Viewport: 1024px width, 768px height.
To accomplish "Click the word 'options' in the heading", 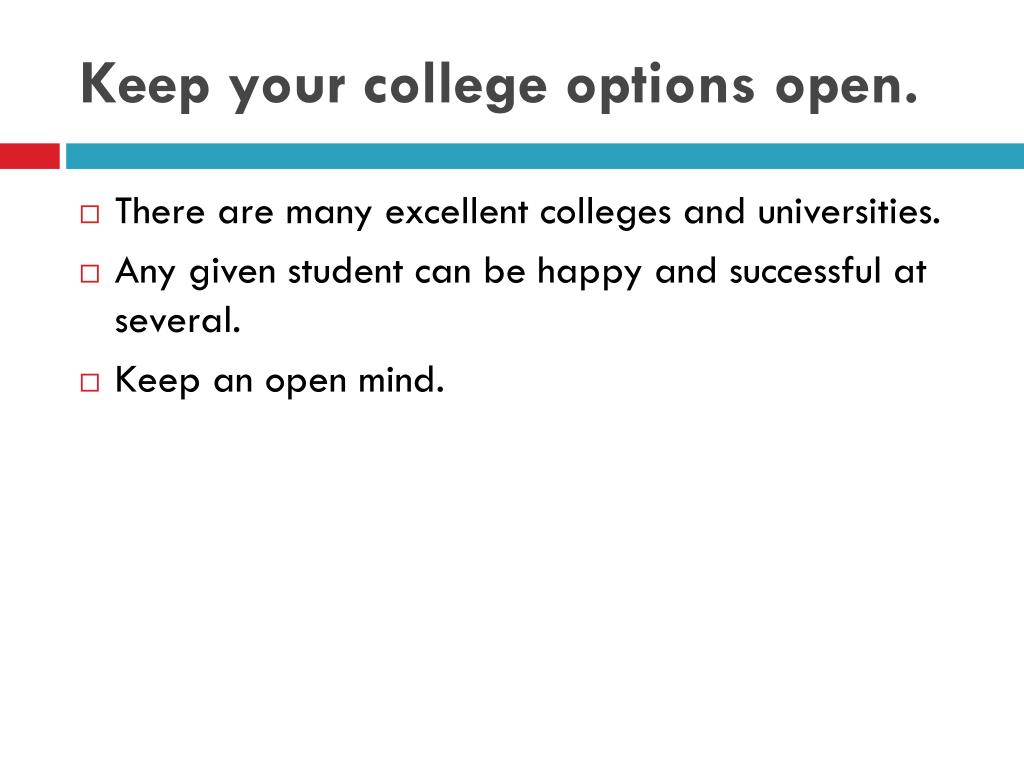I will click(660, 87).
